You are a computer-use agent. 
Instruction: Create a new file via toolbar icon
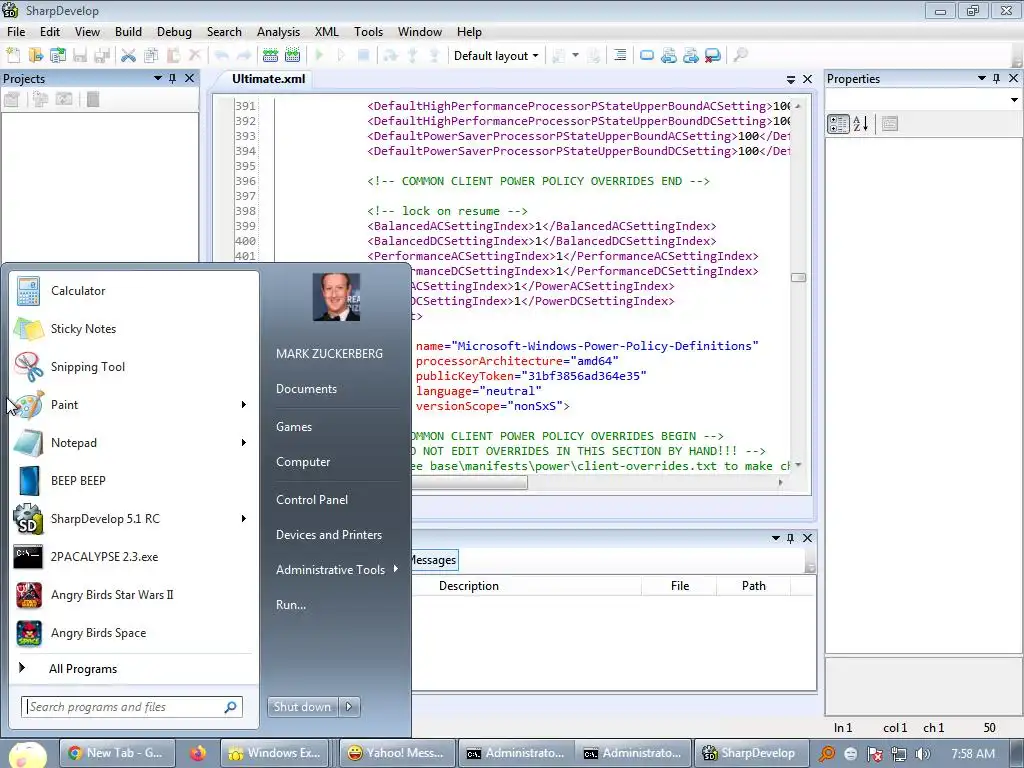pos(13,56)
